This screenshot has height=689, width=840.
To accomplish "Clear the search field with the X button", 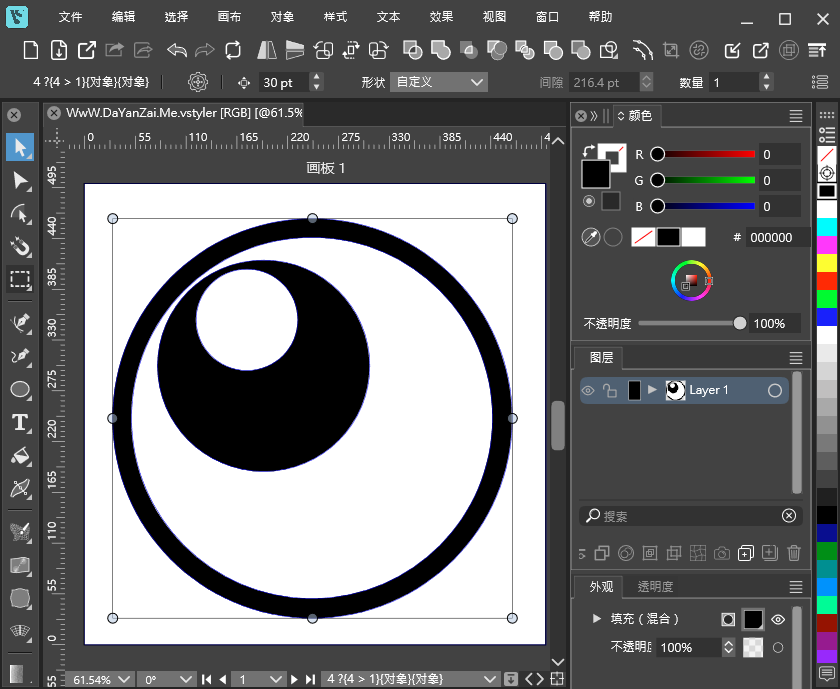I will pos(789,515).
